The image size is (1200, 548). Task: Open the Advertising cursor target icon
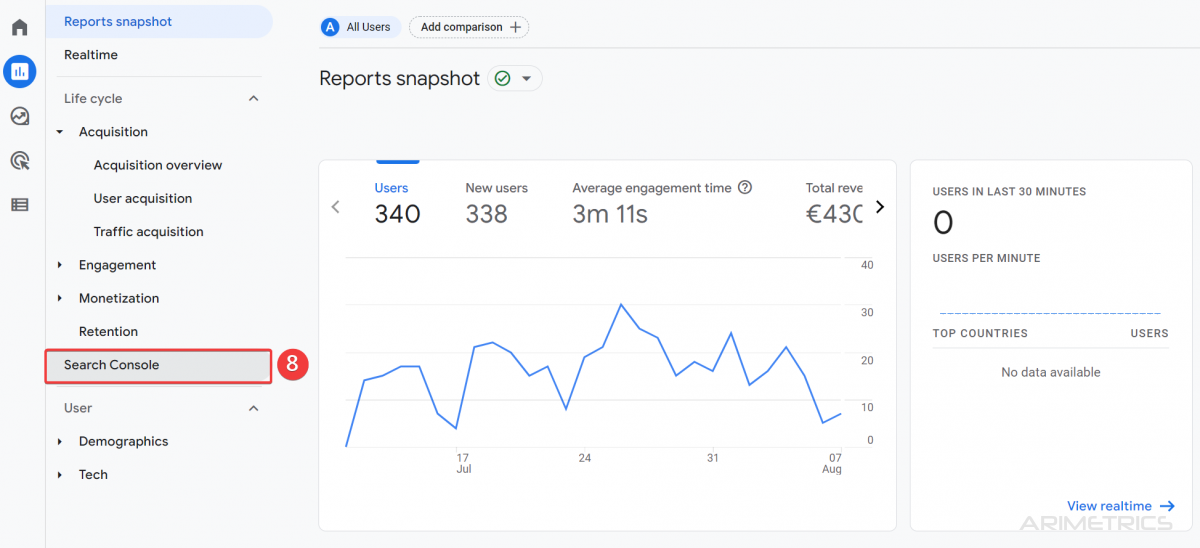pos(20,160)
